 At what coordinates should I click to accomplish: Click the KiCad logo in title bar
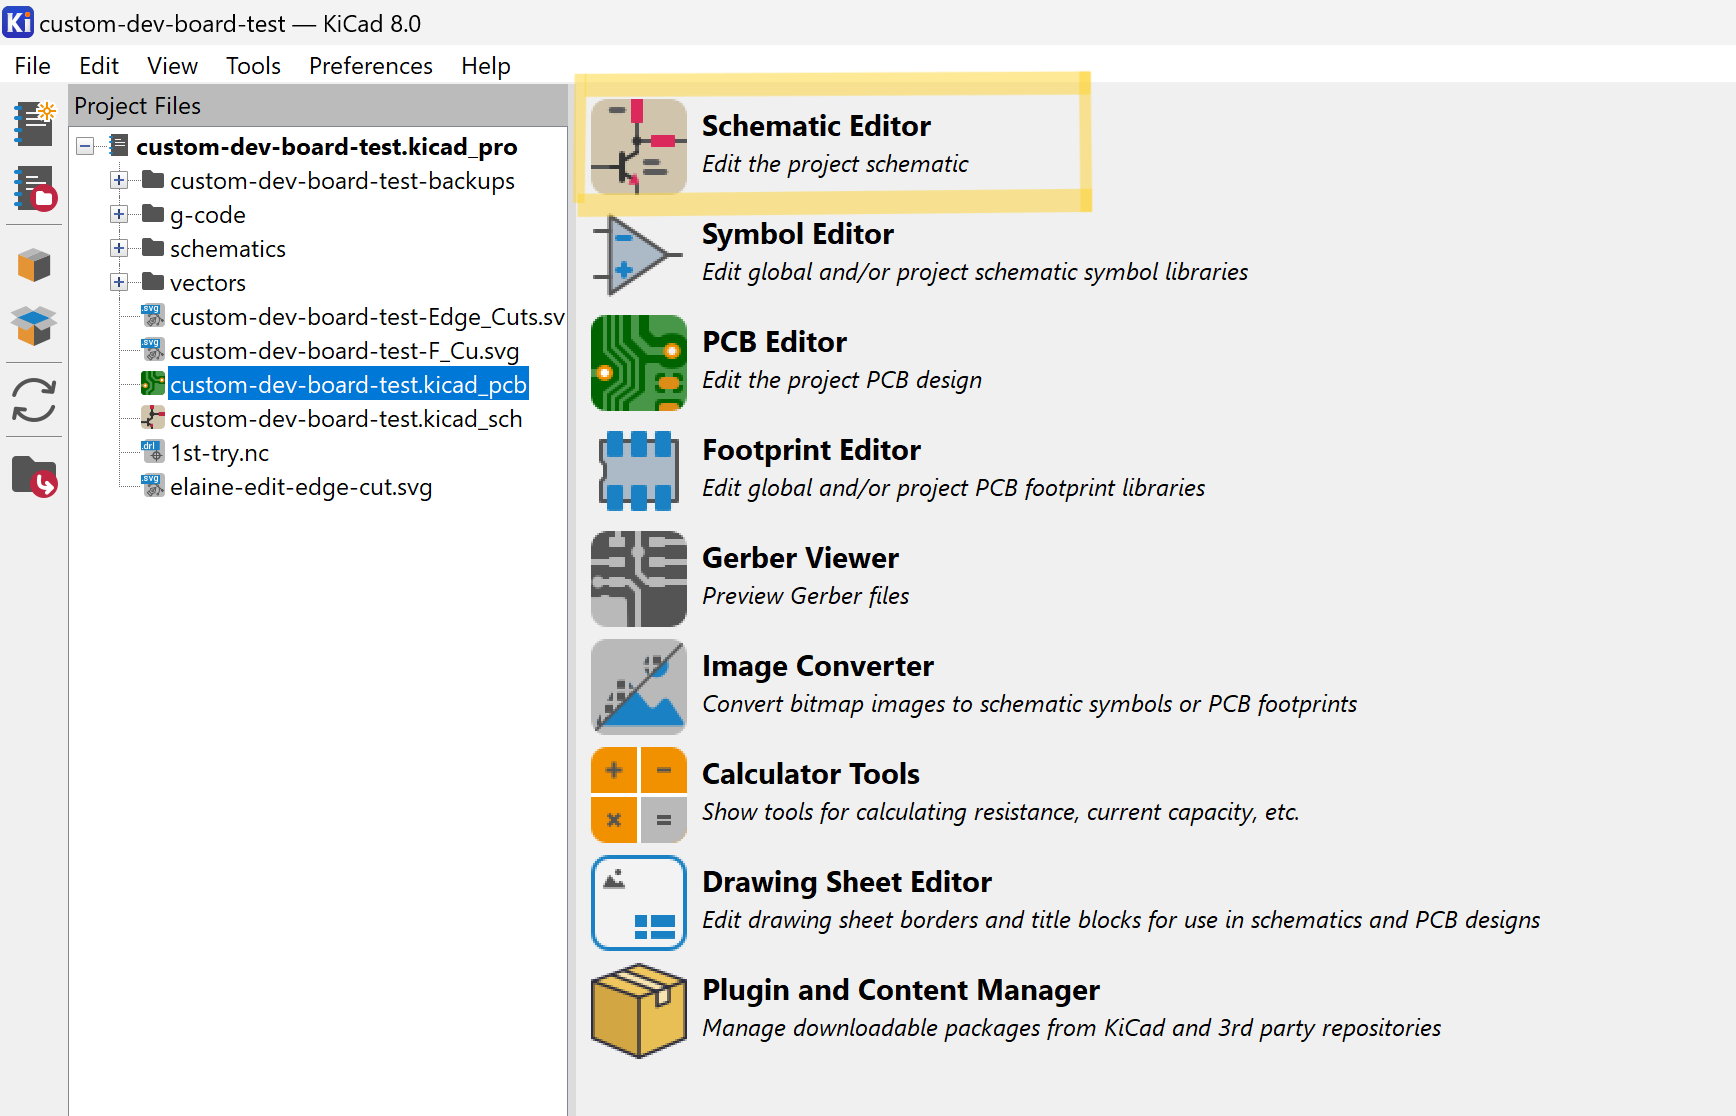click(x=18, y=22)
